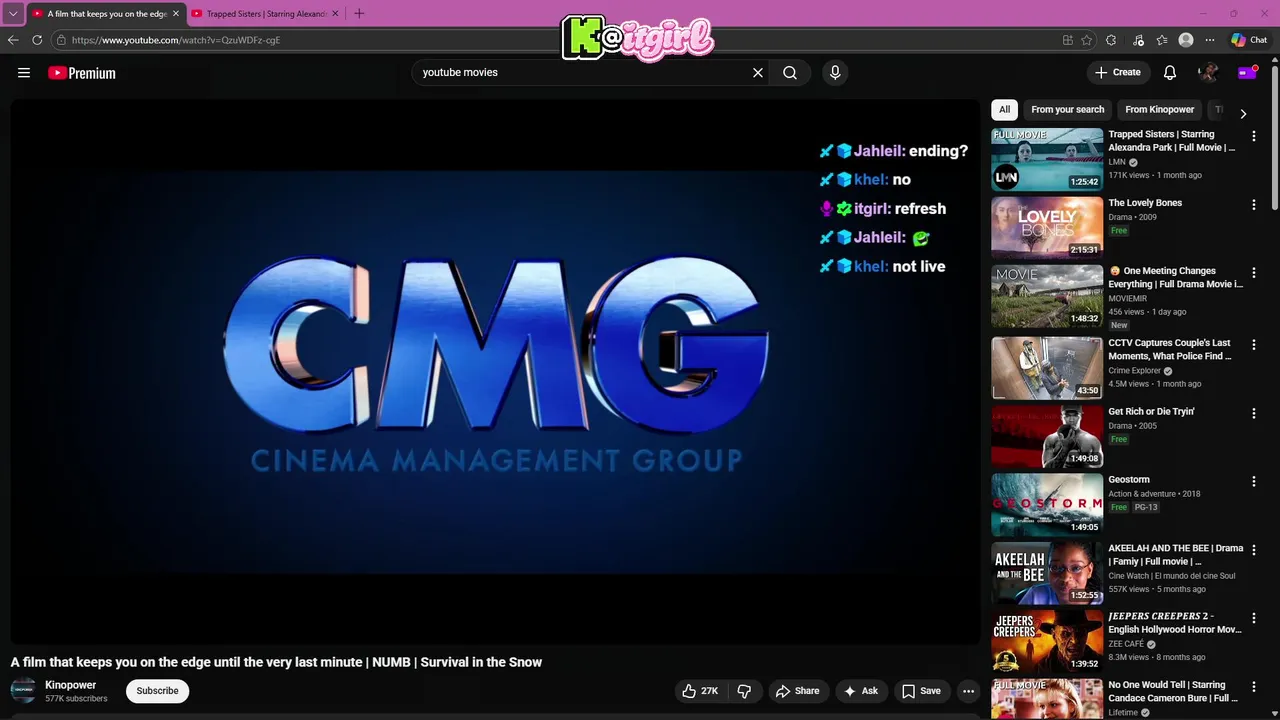Open the Kinopower channel avatar

pos(23,691)
